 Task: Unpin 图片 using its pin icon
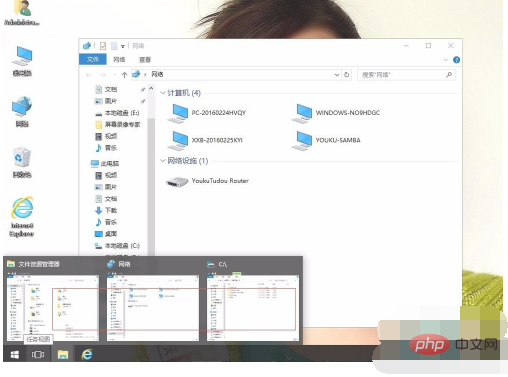point(143,101)
